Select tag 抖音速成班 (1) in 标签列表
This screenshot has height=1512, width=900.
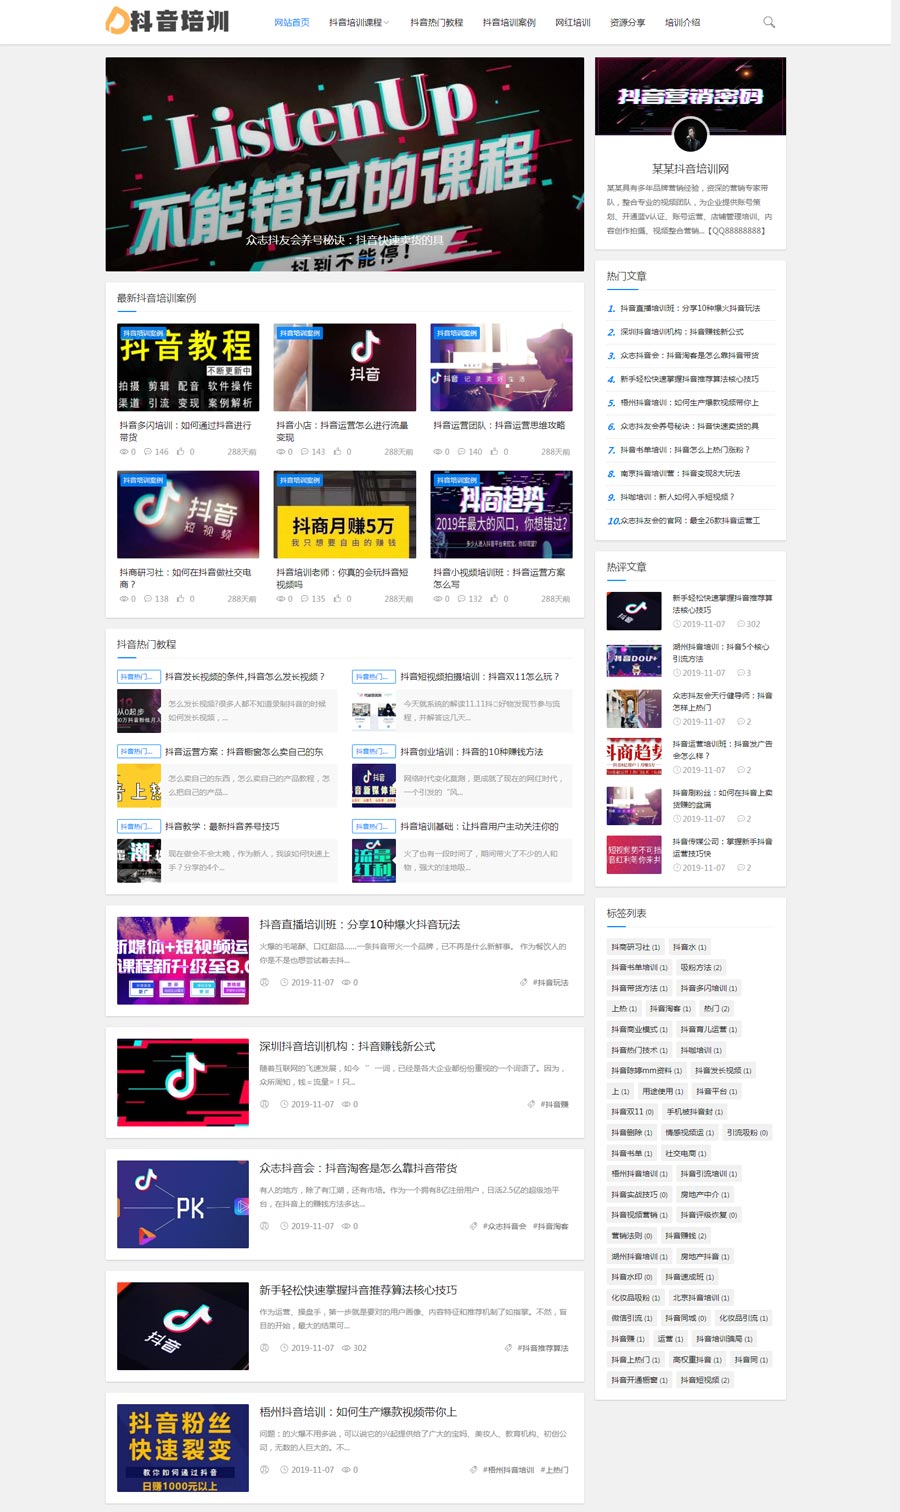(x=690, y=1277)
